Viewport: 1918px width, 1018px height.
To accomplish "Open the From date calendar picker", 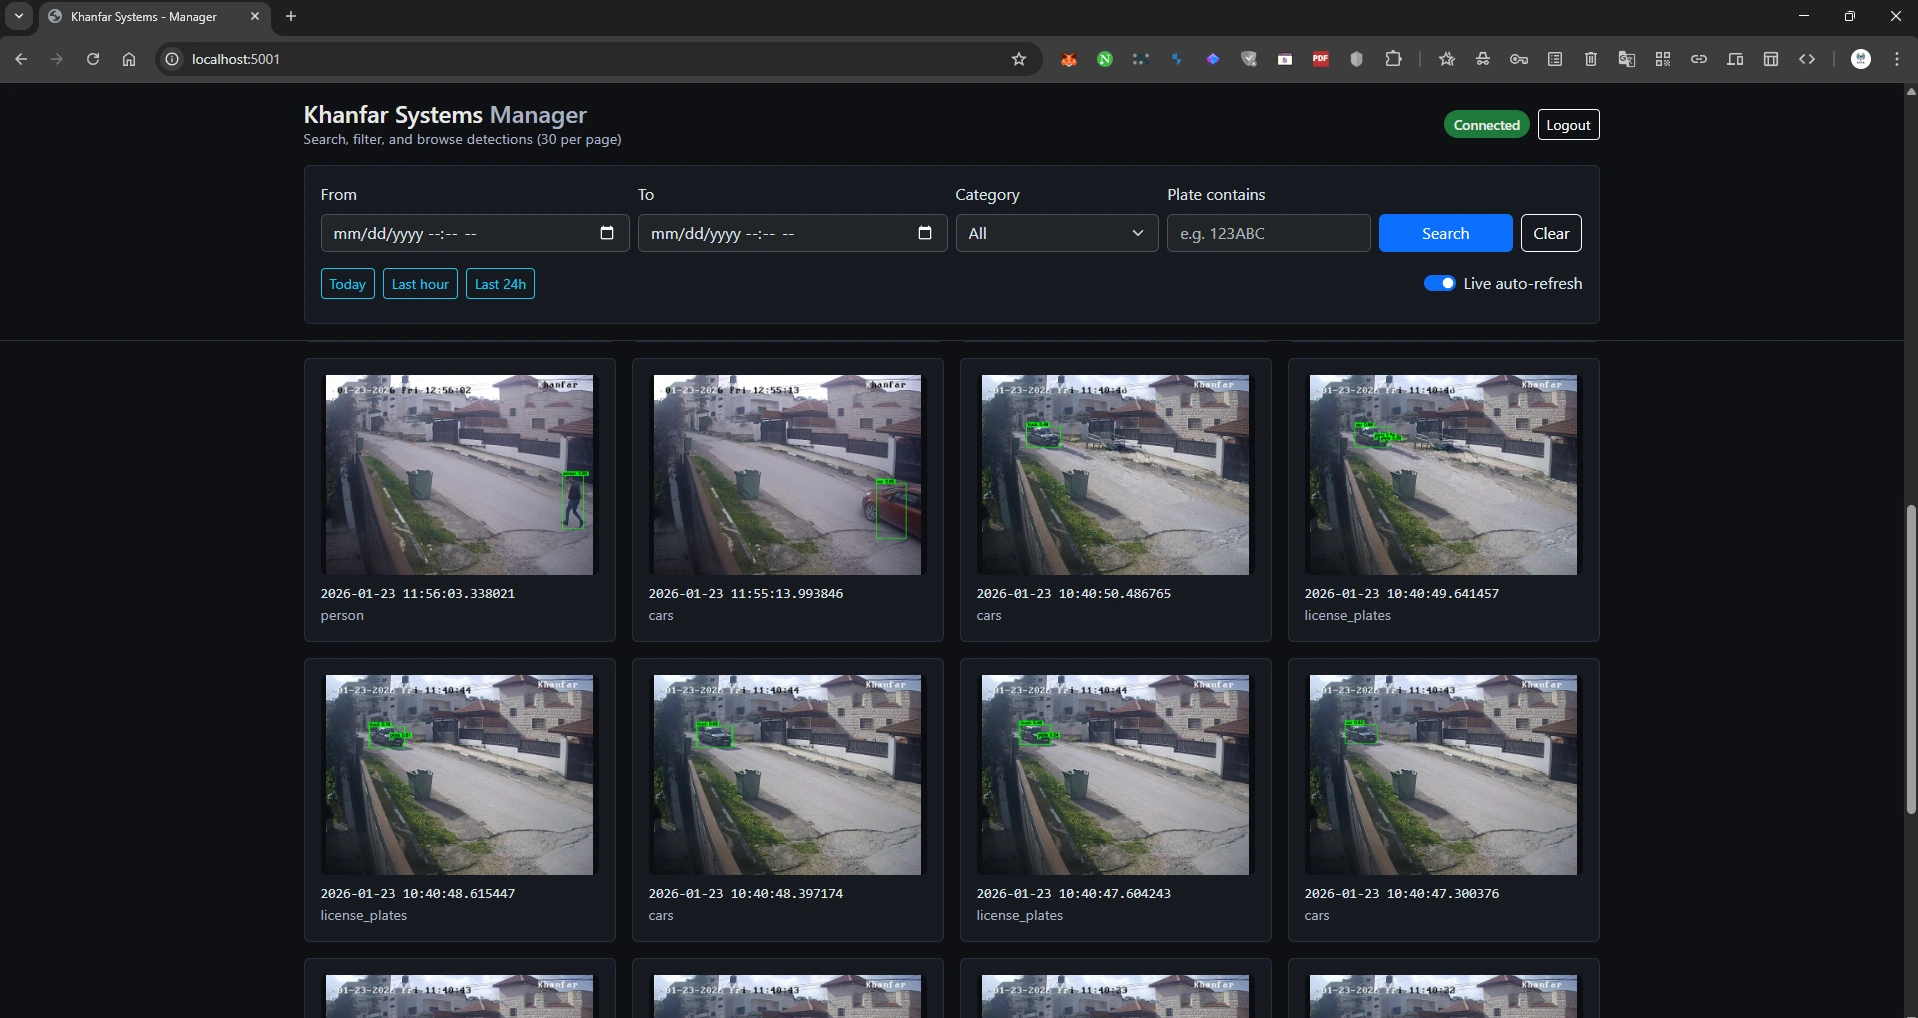I will click(x=607, y=233).
